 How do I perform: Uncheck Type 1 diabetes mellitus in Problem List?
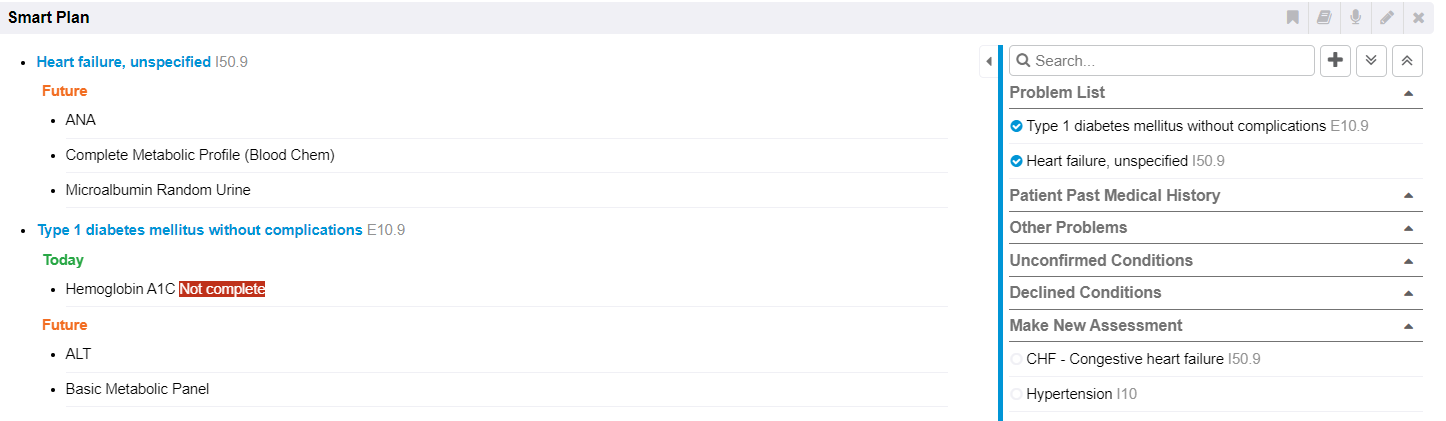pos(1017,127)
